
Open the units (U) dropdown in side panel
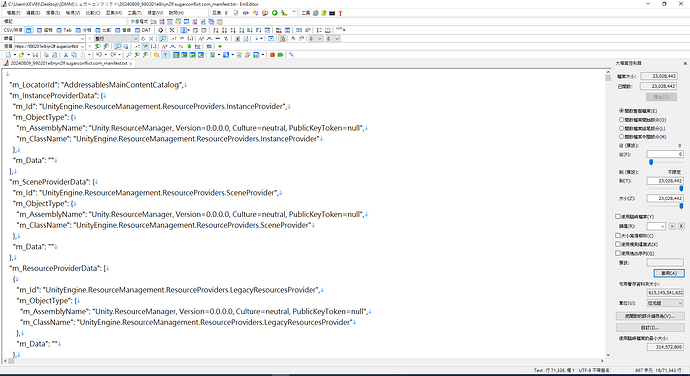coord(665,303)
